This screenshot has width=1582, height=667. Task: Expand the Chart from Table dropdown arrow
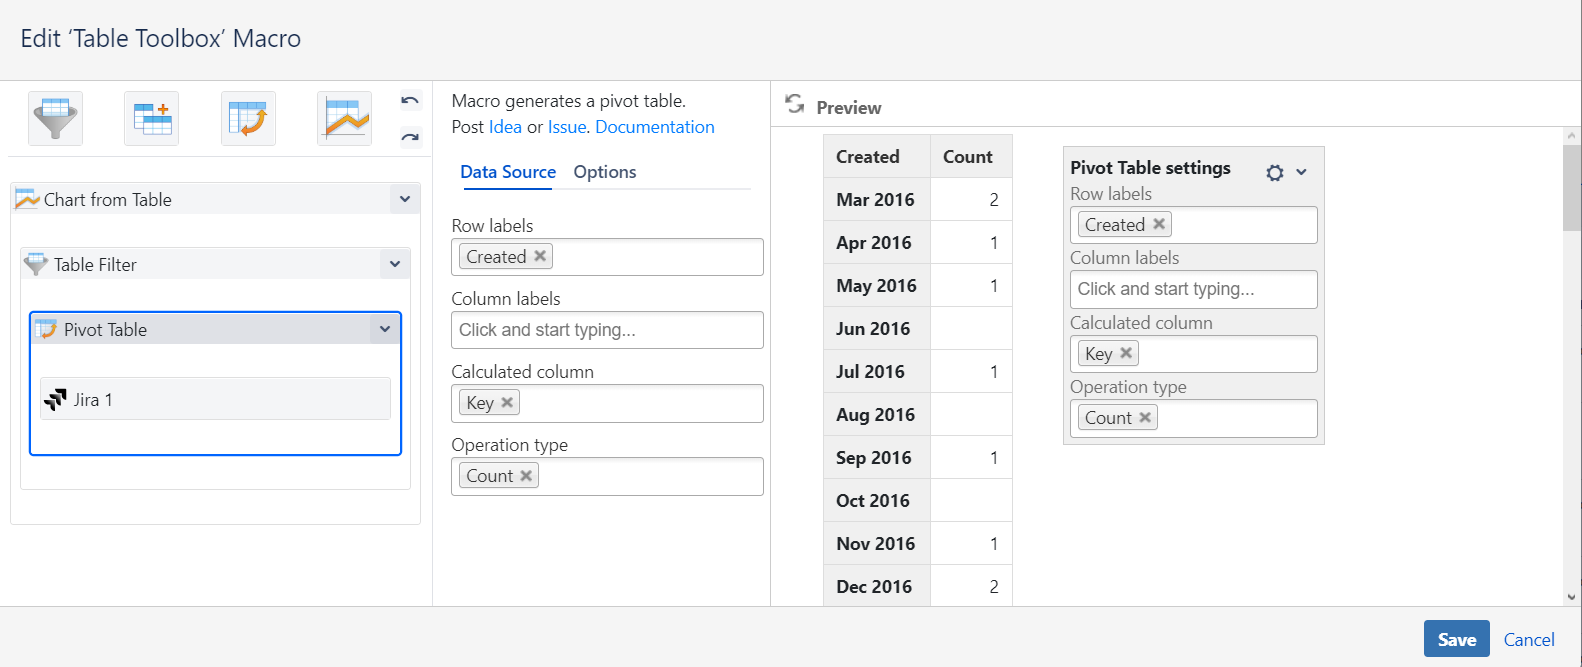[x=405, y=199]
